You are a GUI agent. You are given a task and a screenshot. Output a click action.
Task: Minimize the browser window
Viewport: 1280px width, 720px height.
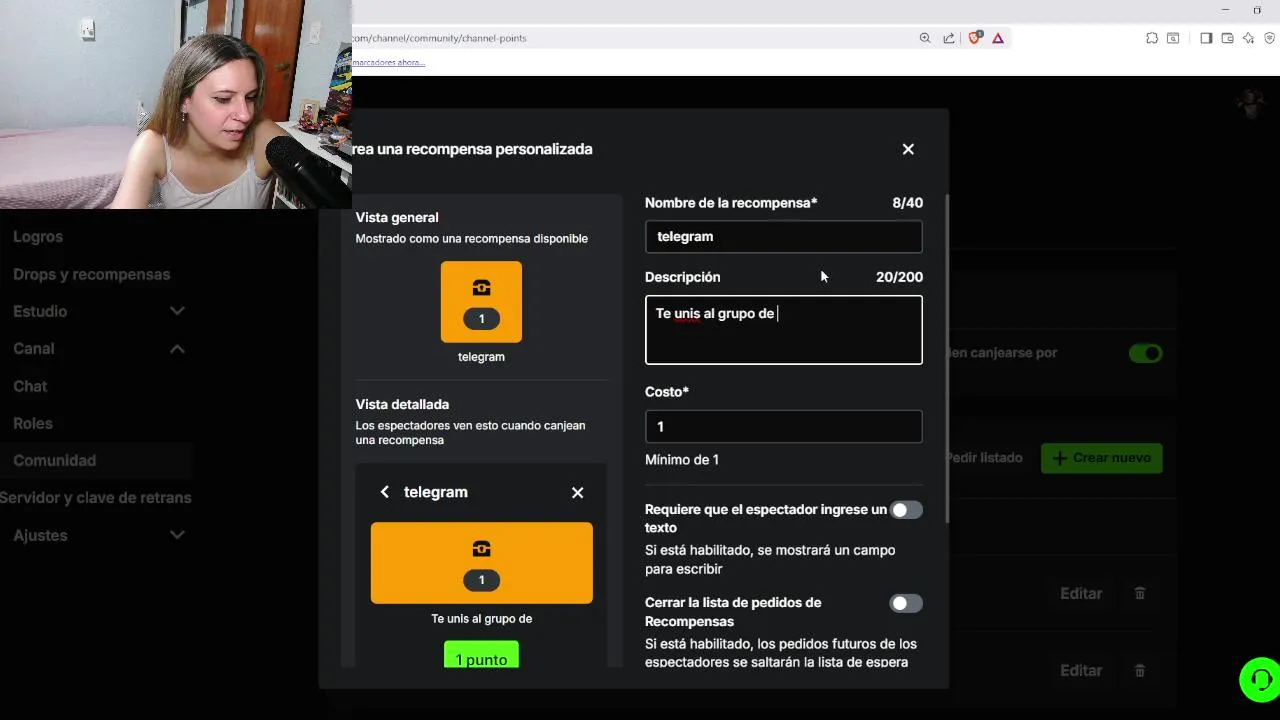coord(1225,10)
